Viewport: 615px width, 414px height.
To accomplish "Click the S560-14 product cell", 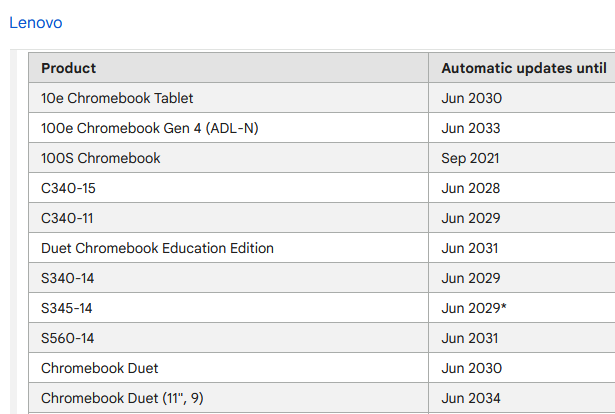I will [67, 338].
